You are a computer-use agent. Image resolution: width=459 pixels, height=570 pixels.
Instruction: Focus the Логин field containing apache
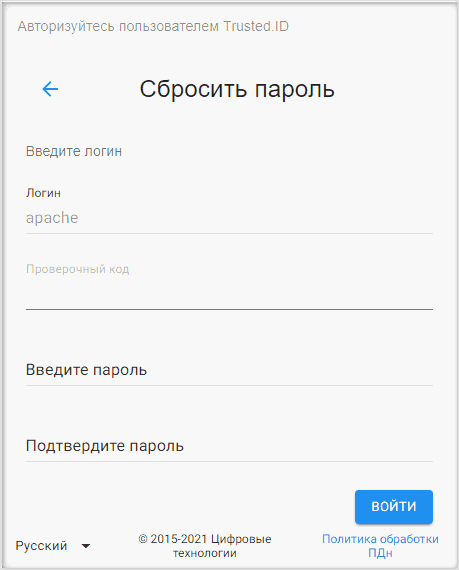click(229, 218)
